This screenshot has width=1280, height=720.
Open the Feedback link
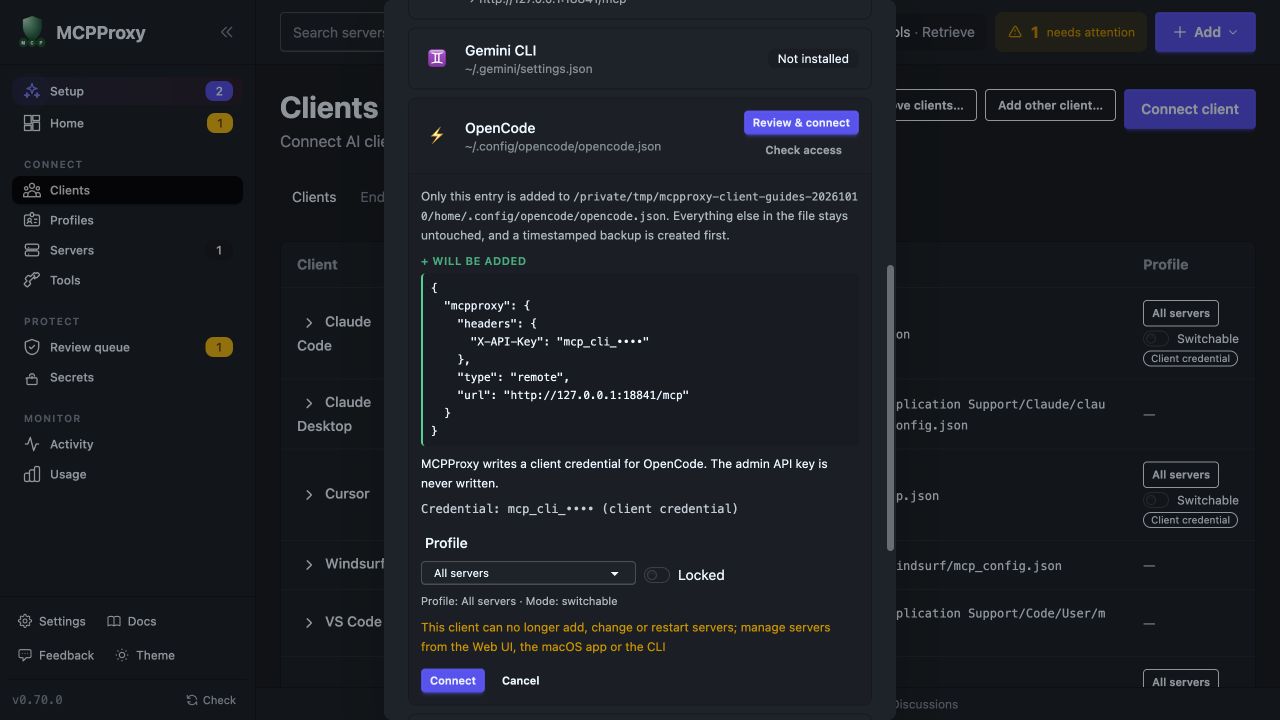(56, 655)
